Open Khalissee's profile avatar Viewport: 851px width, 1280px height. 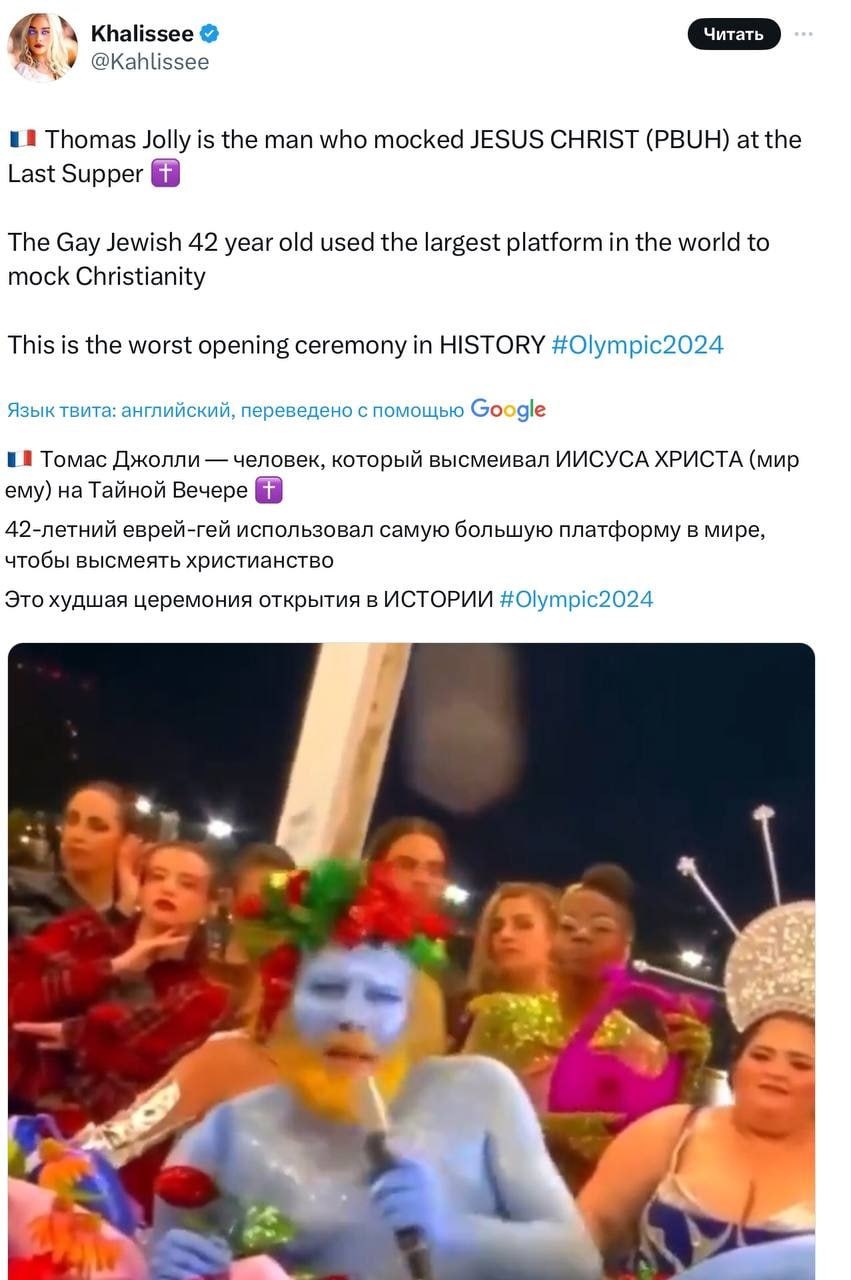click(43, 47)
